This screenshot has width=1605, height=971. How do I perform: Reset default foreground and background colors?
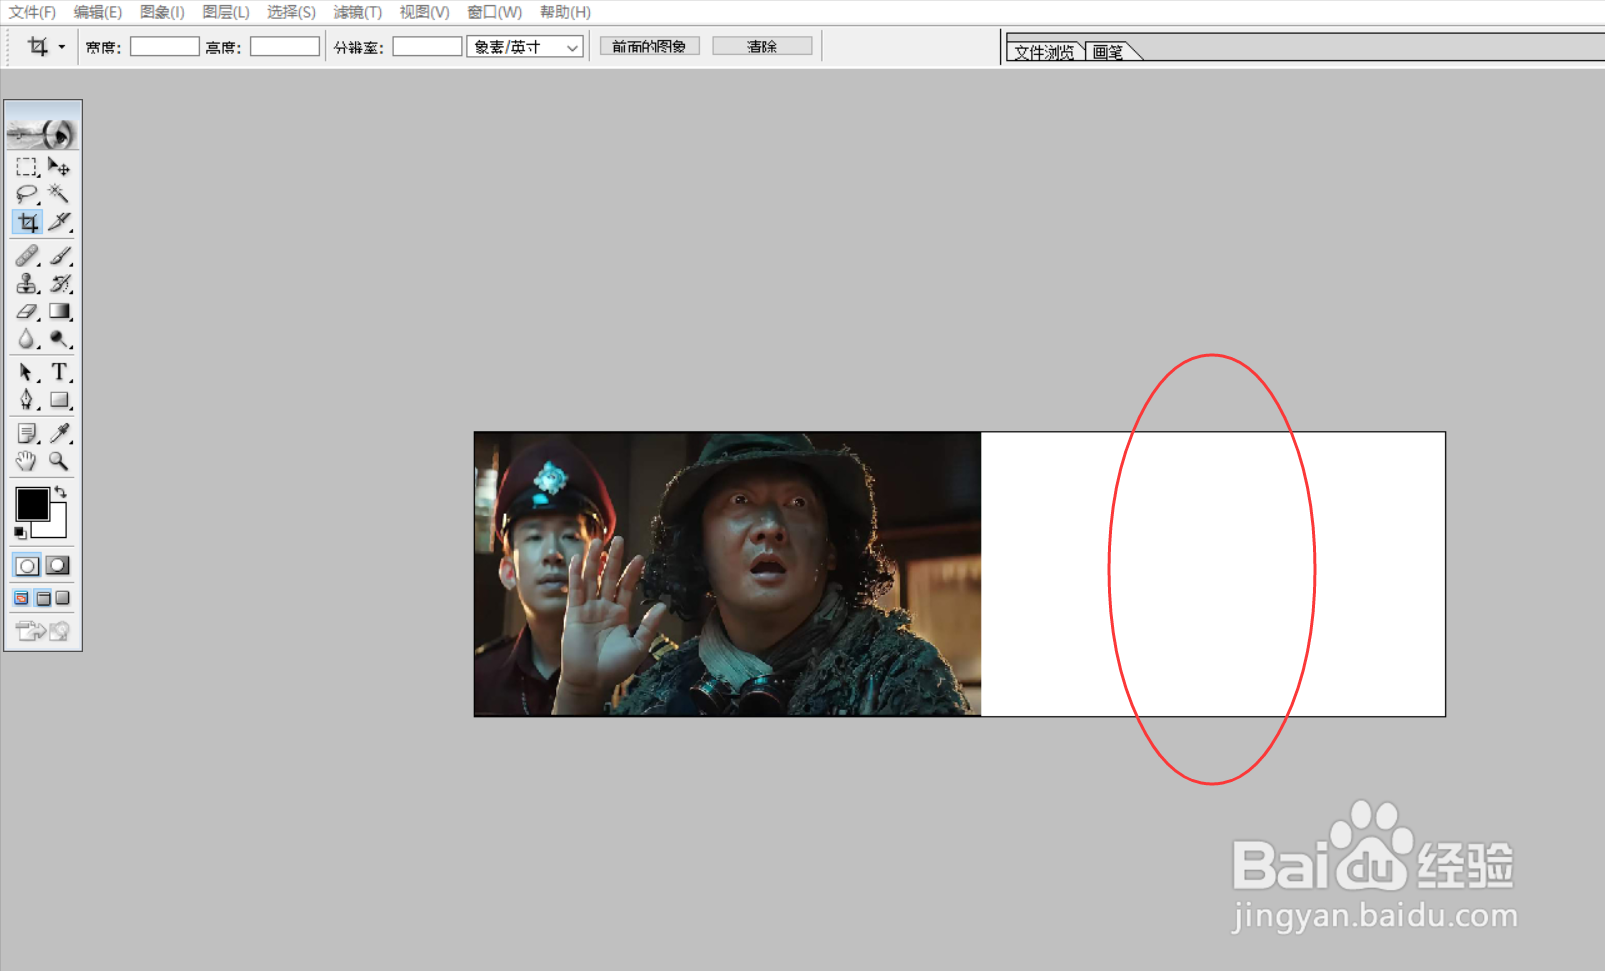coord(20,533)
